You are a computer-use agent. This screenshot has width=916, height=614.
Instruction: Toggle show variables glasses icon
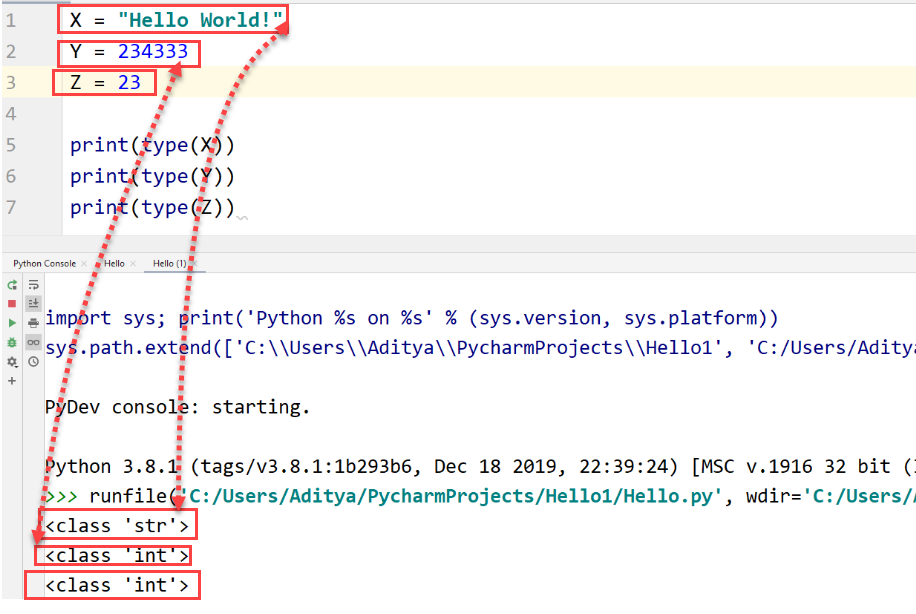33,342
